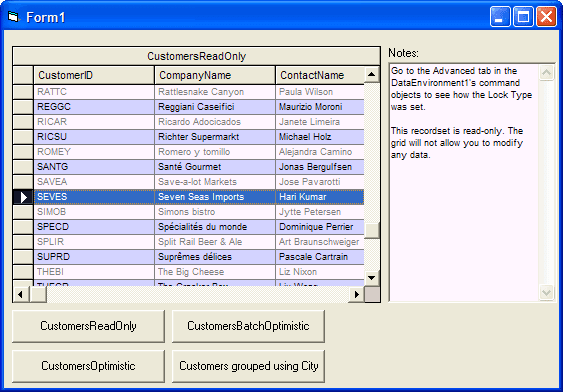Click the CustomersReadOnly button
Viewport: 563px width, 392px height.
[88, 326]
